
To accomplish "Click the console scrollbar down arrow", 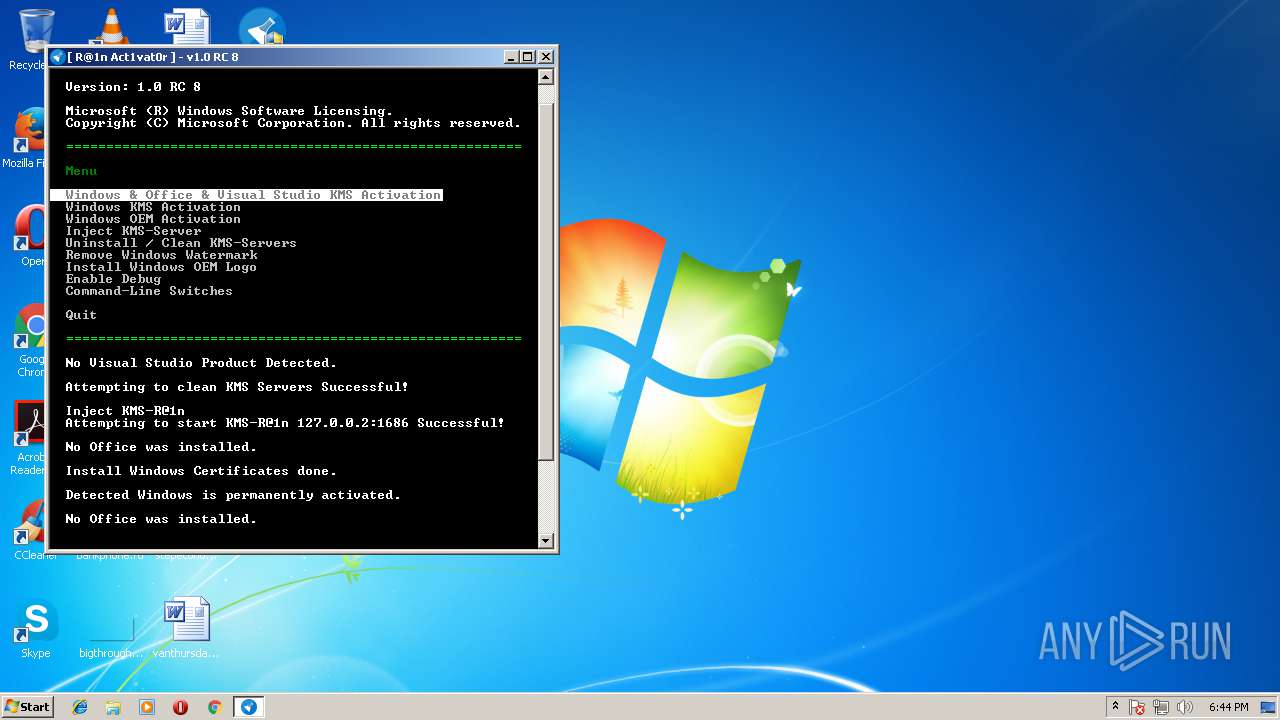I will (x=546, y=540).
